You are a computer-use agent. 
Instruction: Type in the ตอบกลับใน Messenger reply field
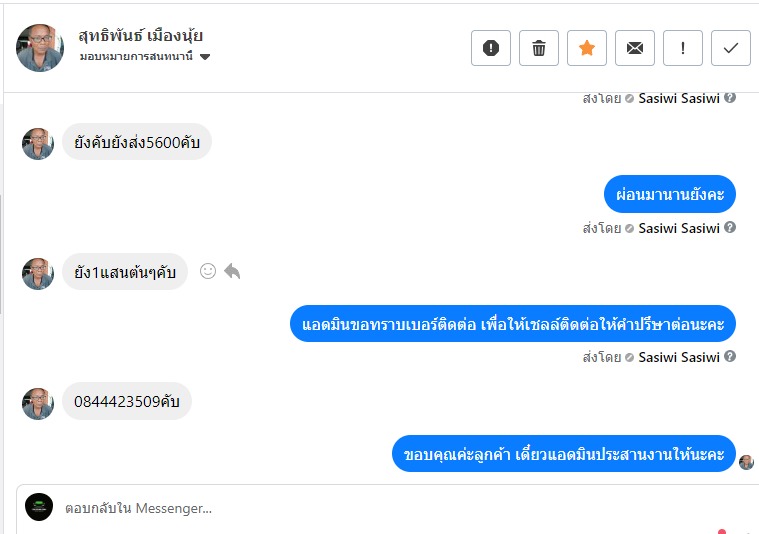tap(380, 508)
